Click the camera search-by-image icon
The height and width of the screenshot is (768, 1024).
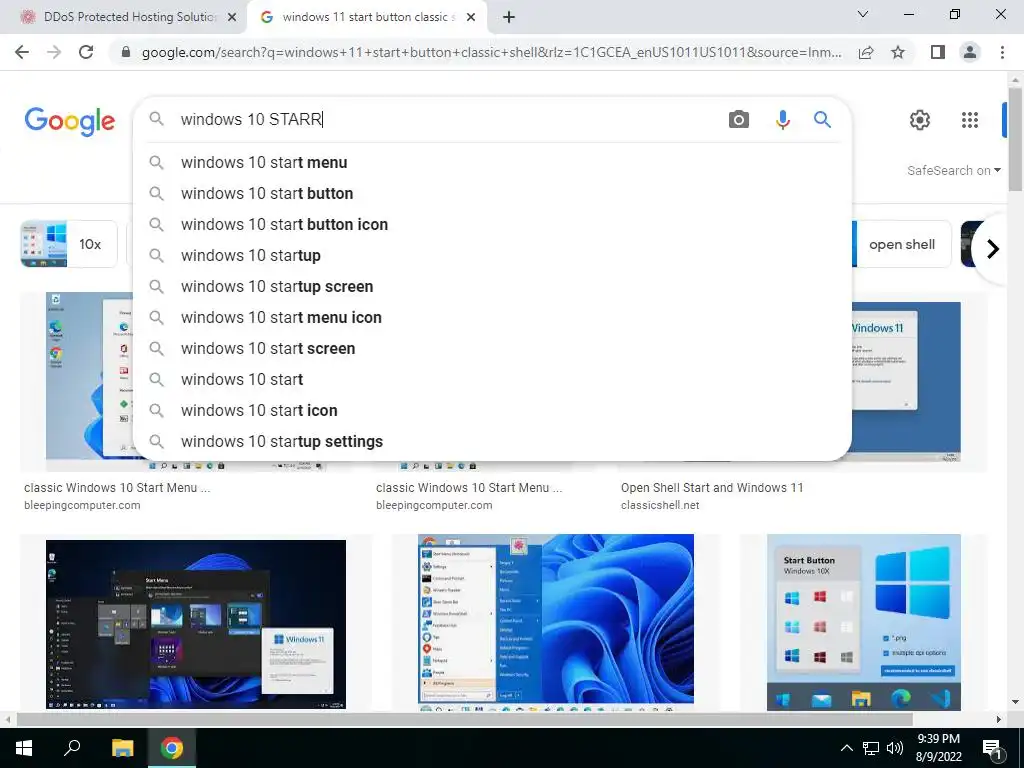click(739, 120)
